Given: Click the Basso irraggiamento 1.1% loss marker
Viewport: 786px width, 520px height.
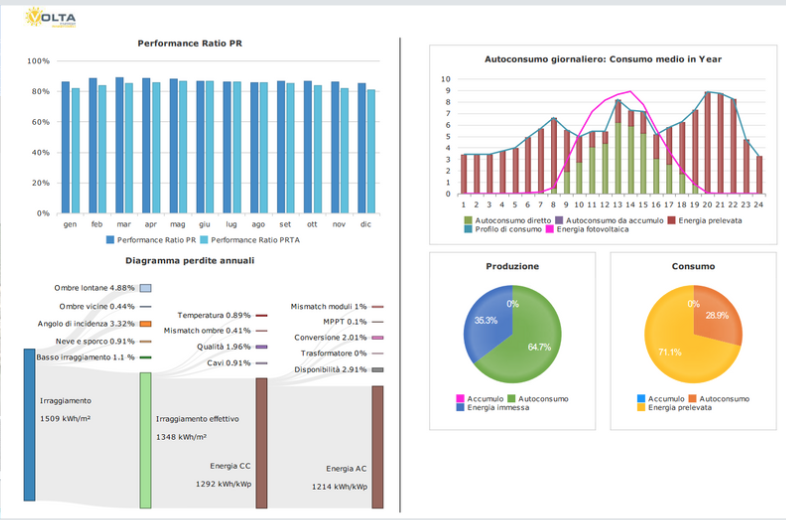Looking at the screenshot, I should pos(145,358).
